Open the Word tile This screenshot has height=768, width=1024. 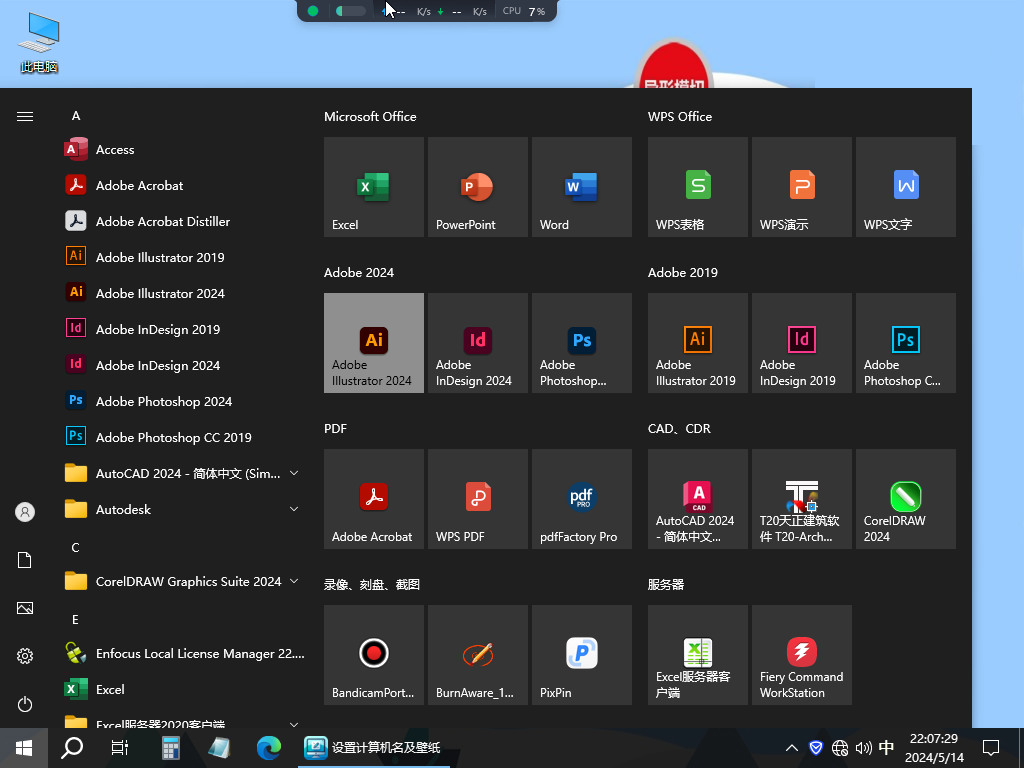click(x=582, y=187)
